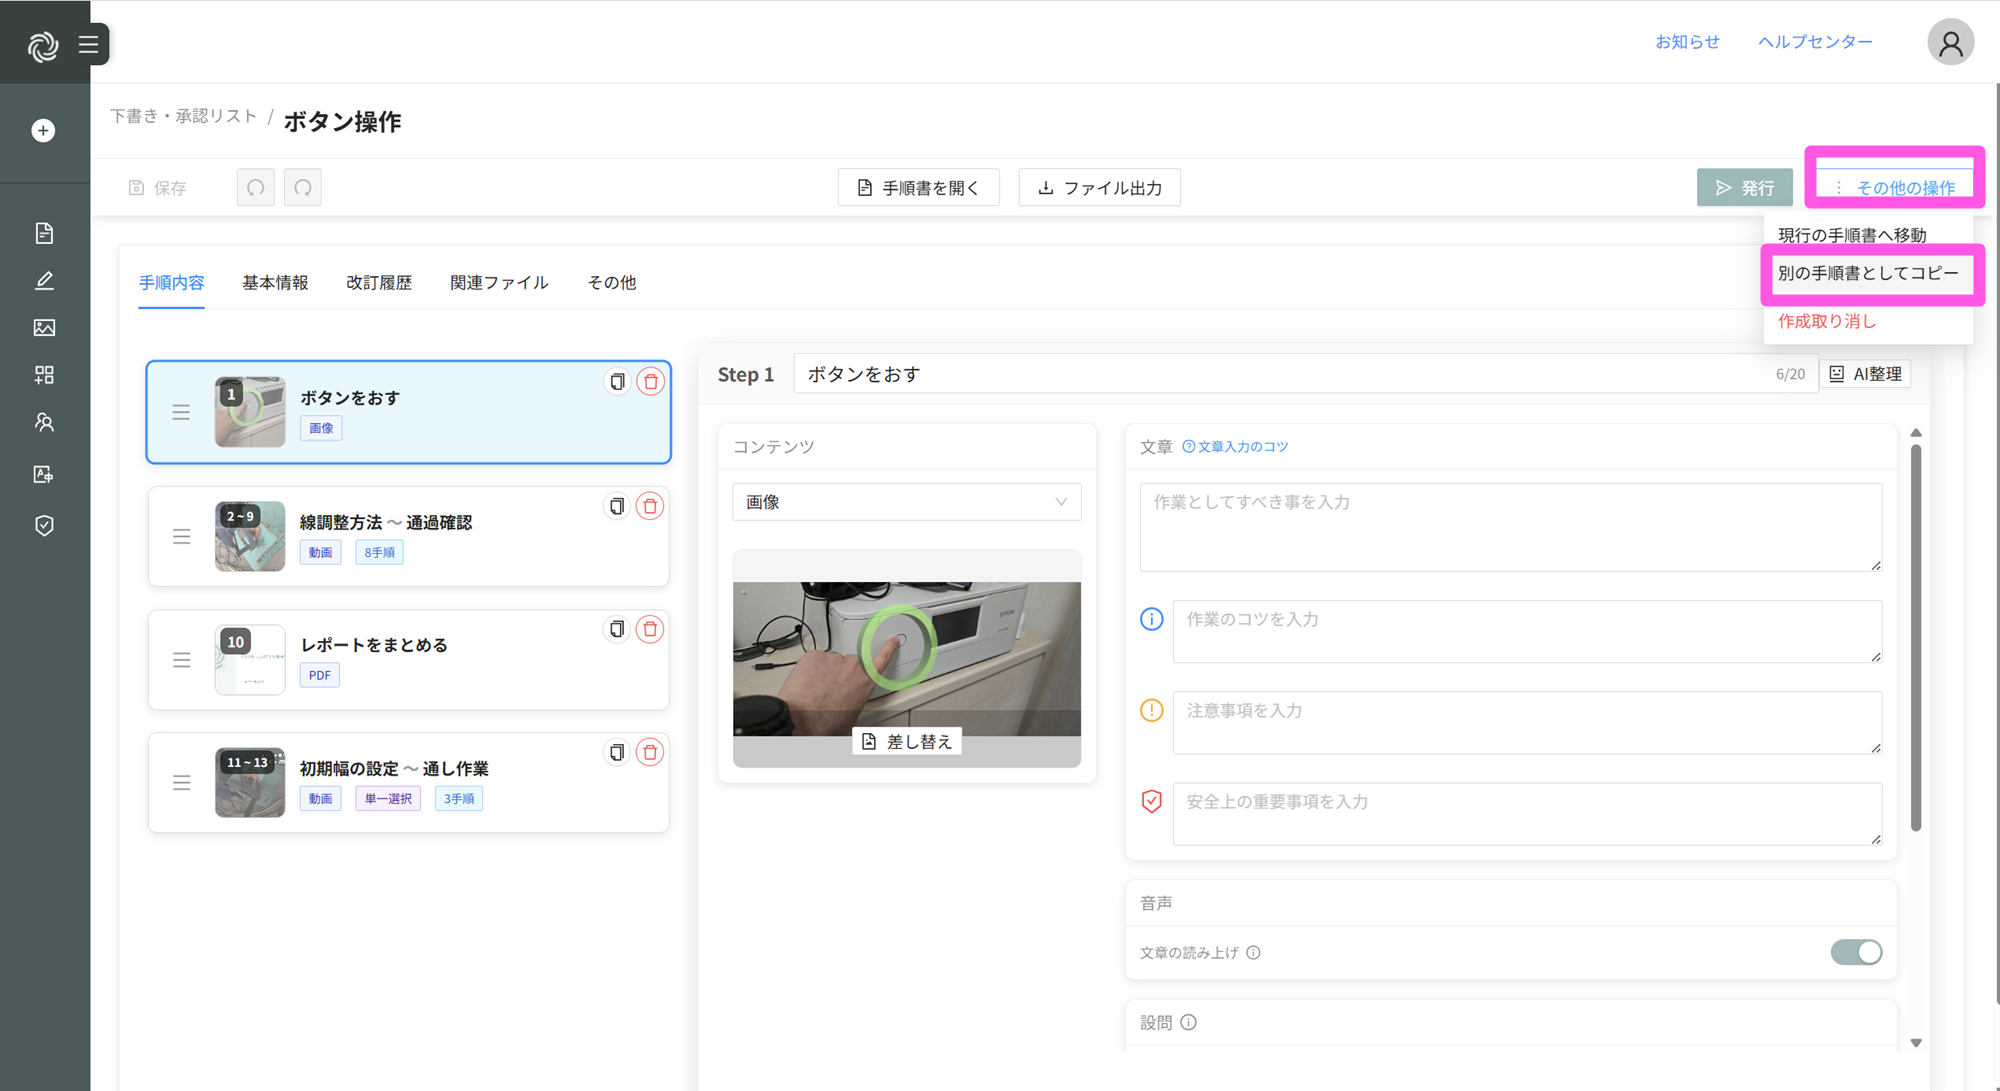The image size is (2000, 1091).
Task: Select 別の手順書としてコピー menu item
Action: pyautogui.click(x=1867, y=273)
